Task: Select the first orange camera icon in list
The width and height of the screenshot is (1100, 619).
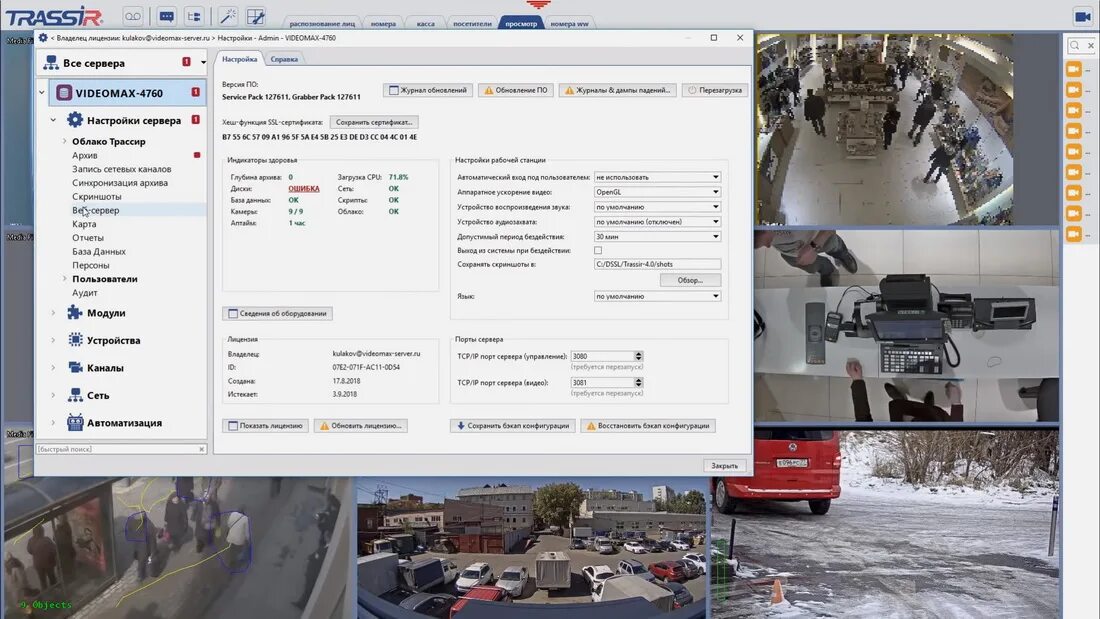Action: [x=1073, y=69]
